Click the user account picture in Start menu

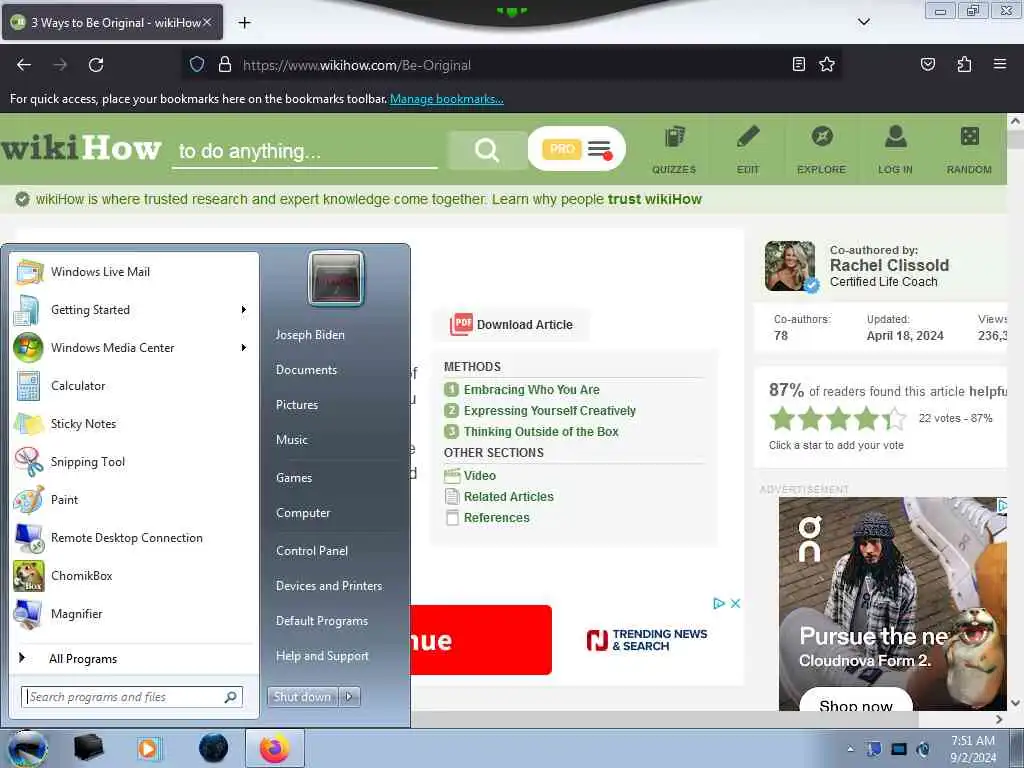(336, 279)
